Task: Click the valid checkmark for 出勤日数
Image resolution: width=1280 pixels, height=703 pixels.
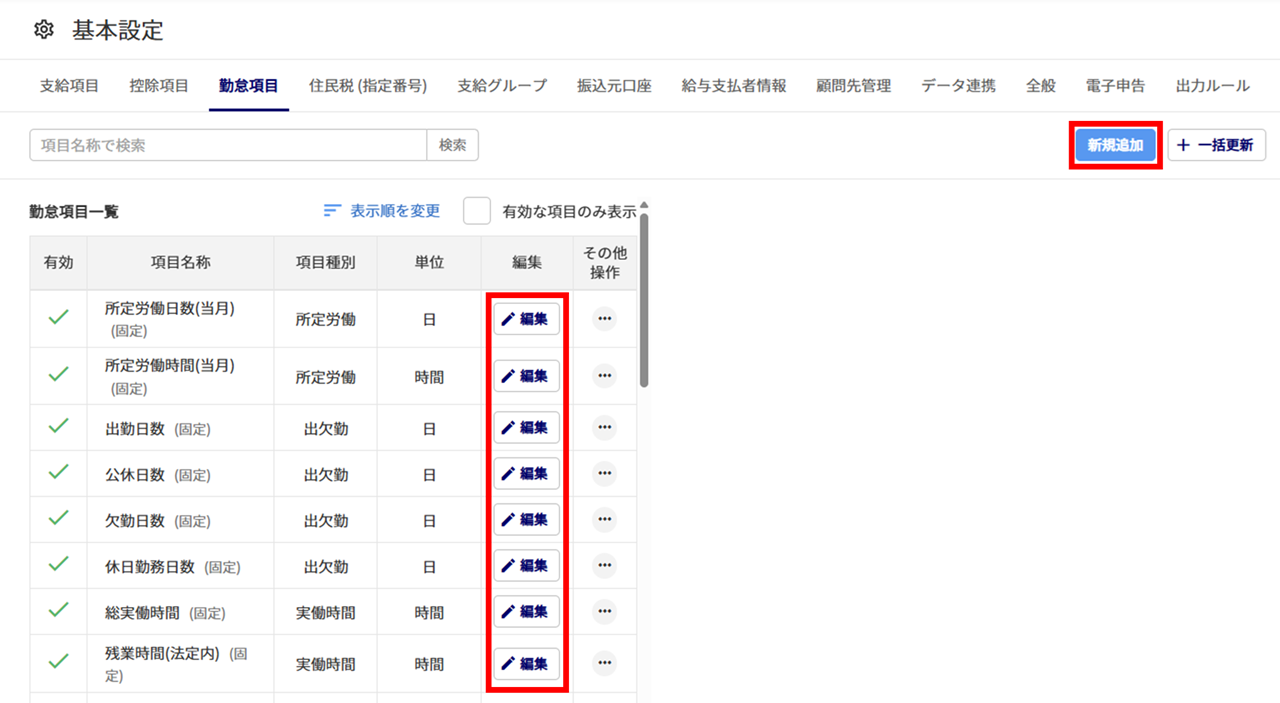Action: pos(59,428)
